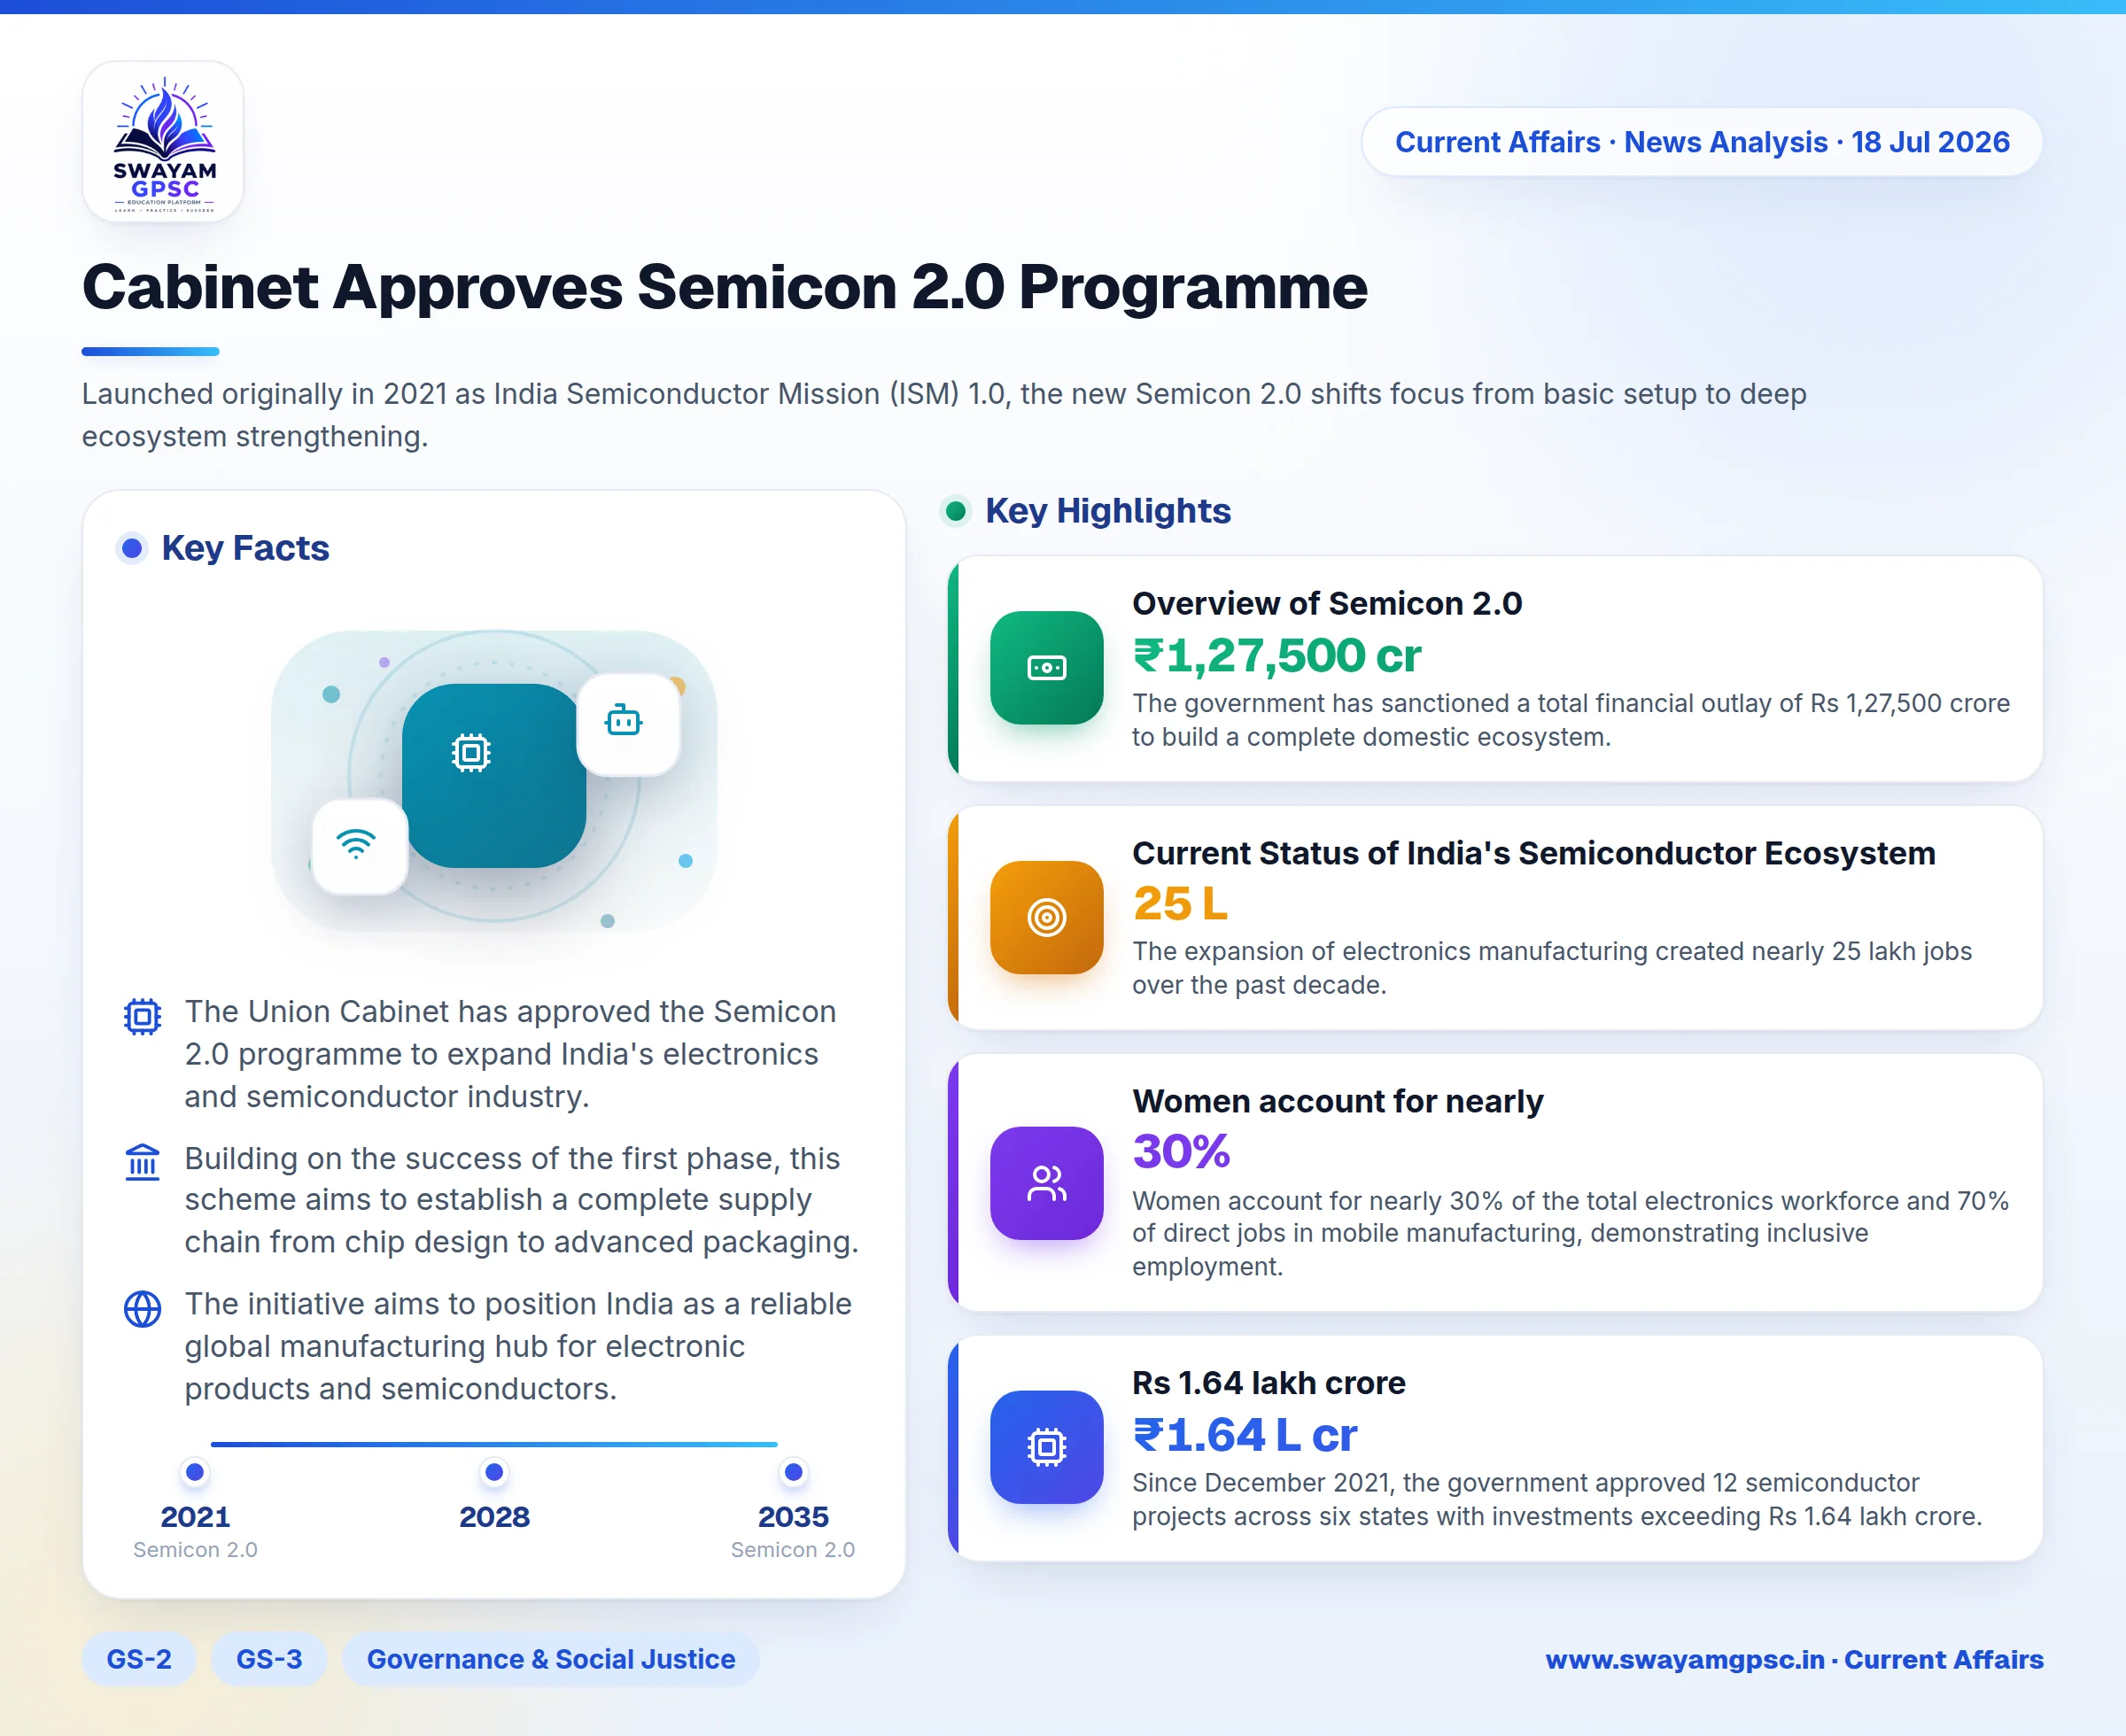Click the Current Affairs News Analysis date badge
The height and width of the screenshot is (1736, 2126).
(1702, 142)
